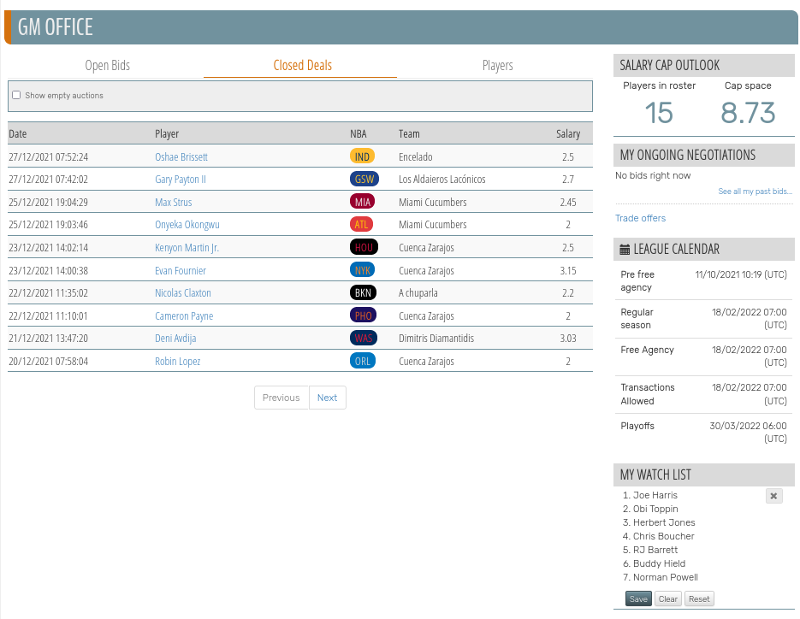Click the ATL team badge icon
Image resolution: width=800 pixels, height=619 pixels.
pyautogui.click(x=363, y=225)
